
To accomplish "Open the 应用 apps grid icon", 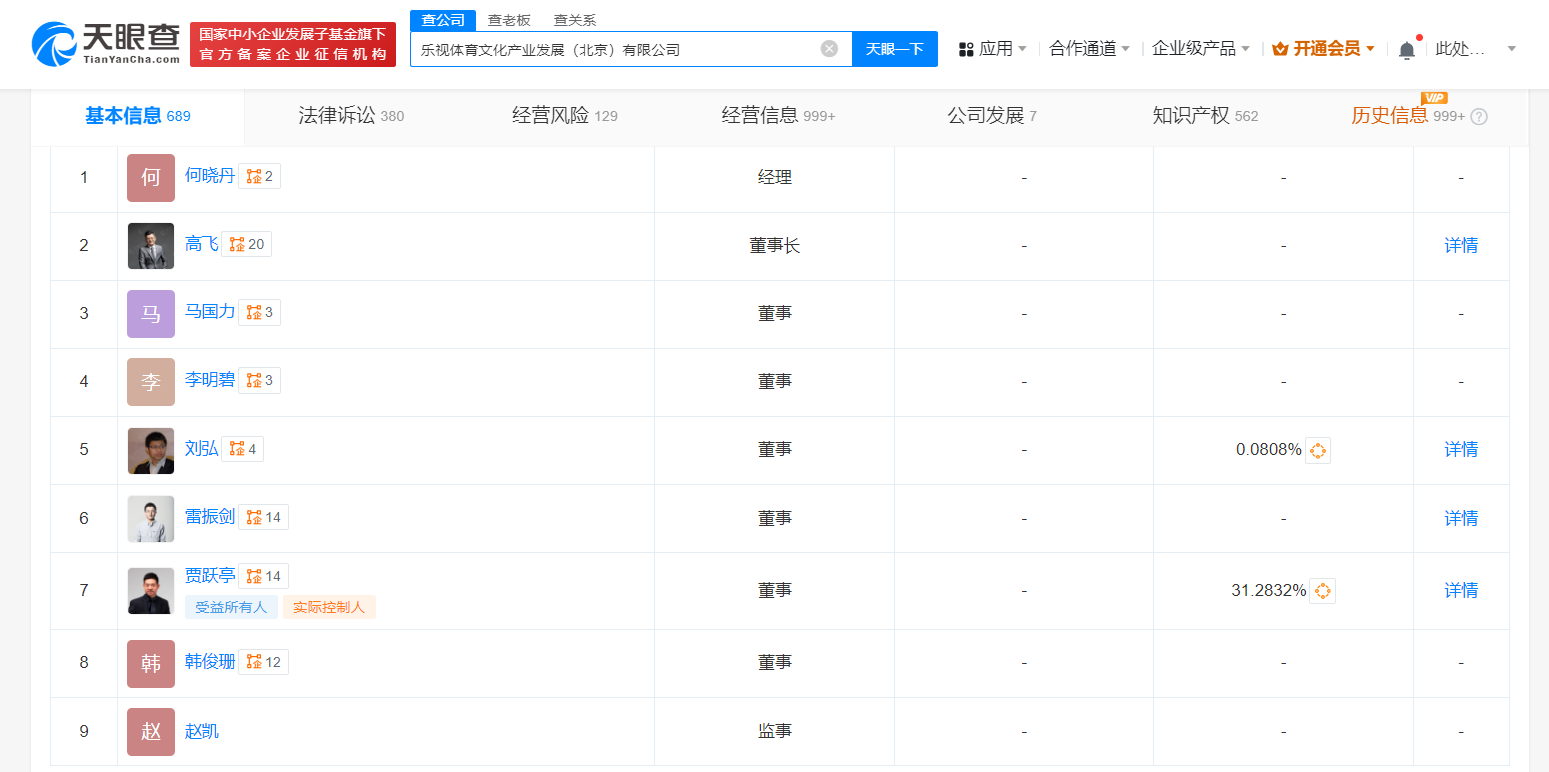I will click(966, 49).
